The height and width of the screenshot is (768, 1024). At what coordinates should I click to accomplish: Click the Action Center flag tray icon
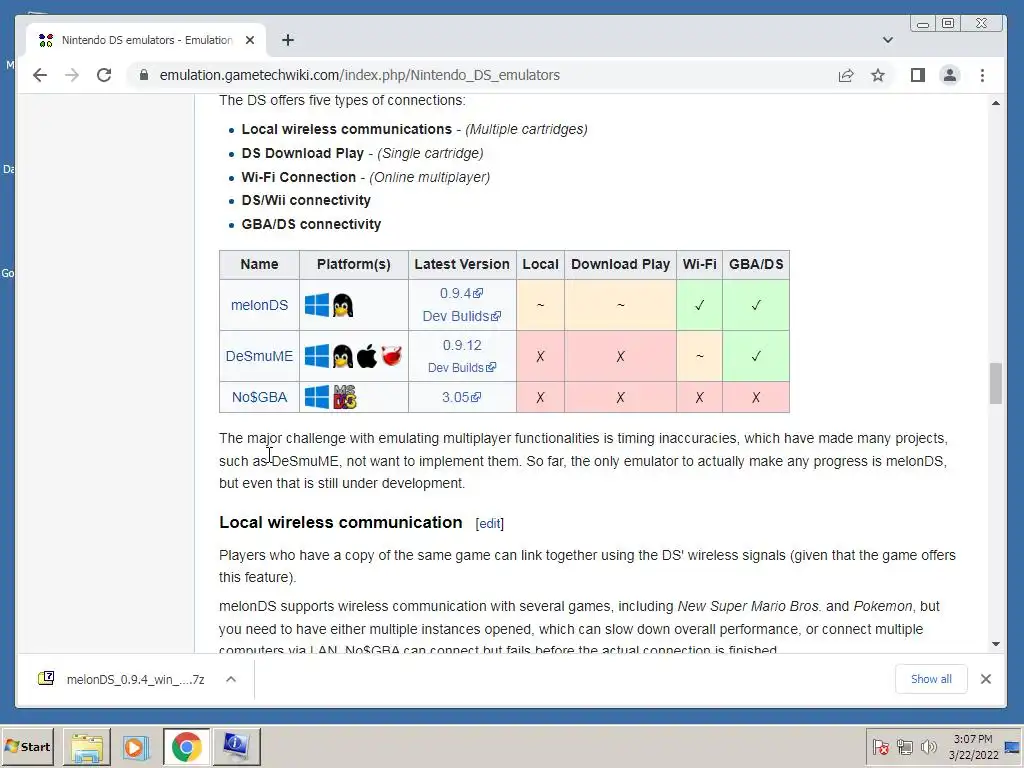click(880, 747)
